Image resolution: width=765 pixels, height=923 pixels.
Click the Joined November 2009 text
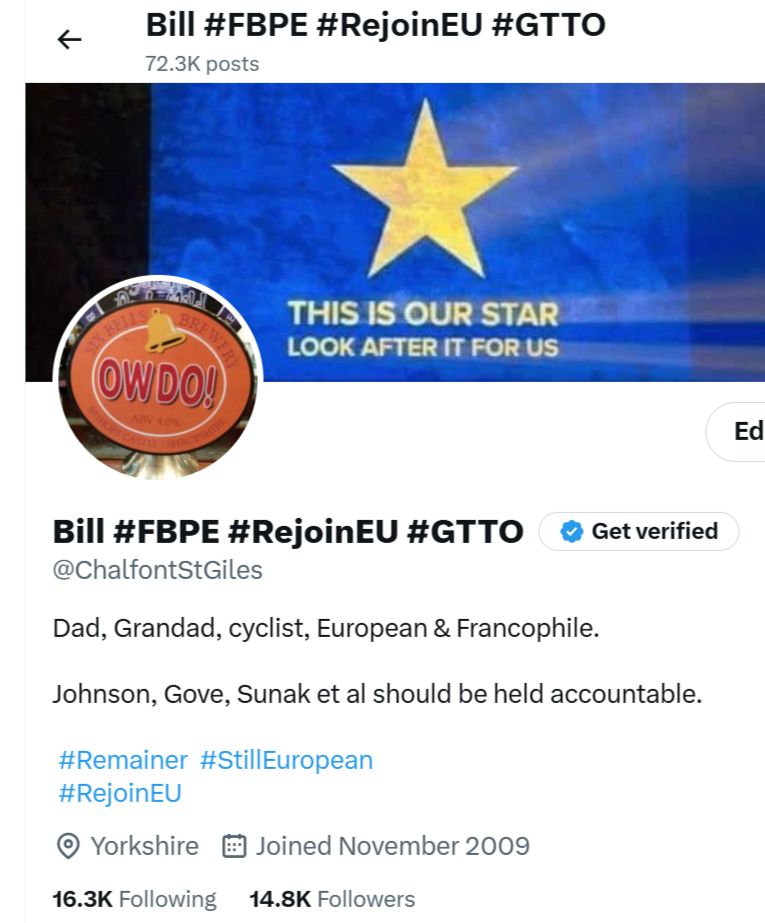(393, 846)
